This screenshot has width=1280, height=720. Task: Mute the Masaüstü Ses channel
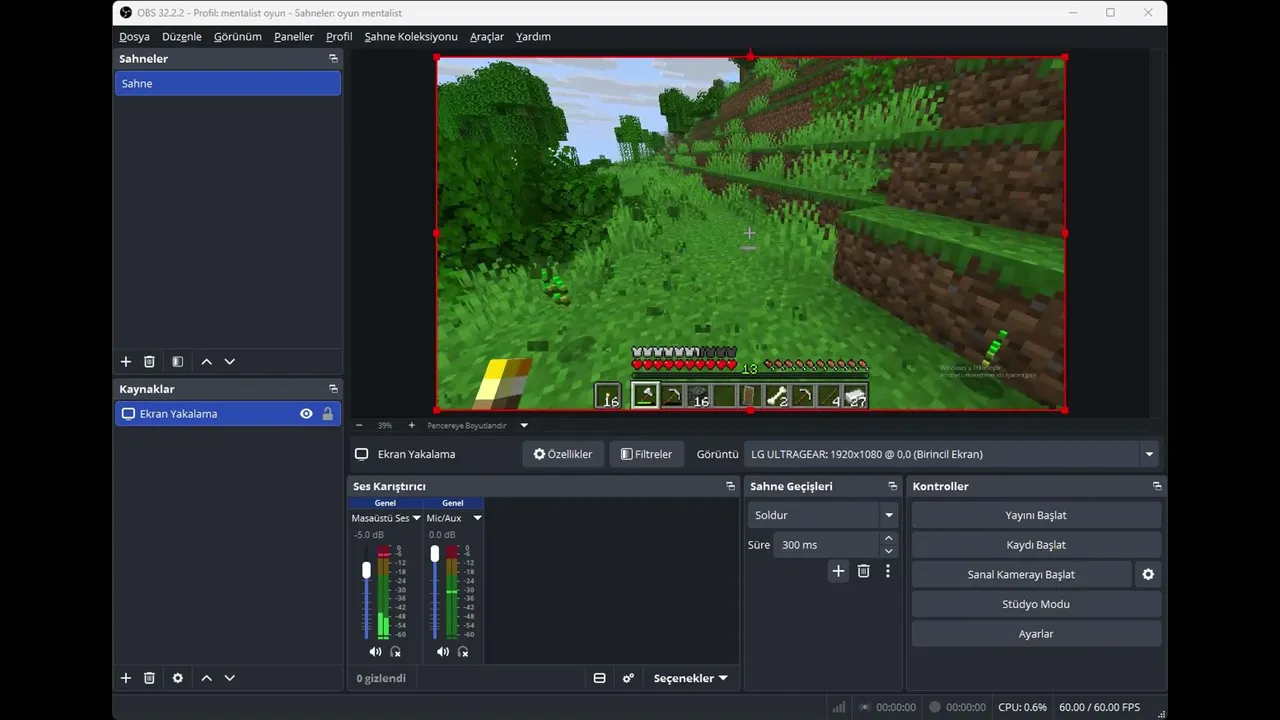coord(375,652)
